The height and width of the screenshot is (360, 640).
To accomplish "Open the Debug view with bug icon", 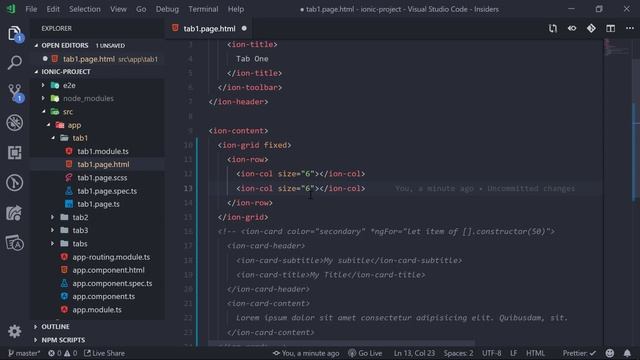I will point(15,123).
